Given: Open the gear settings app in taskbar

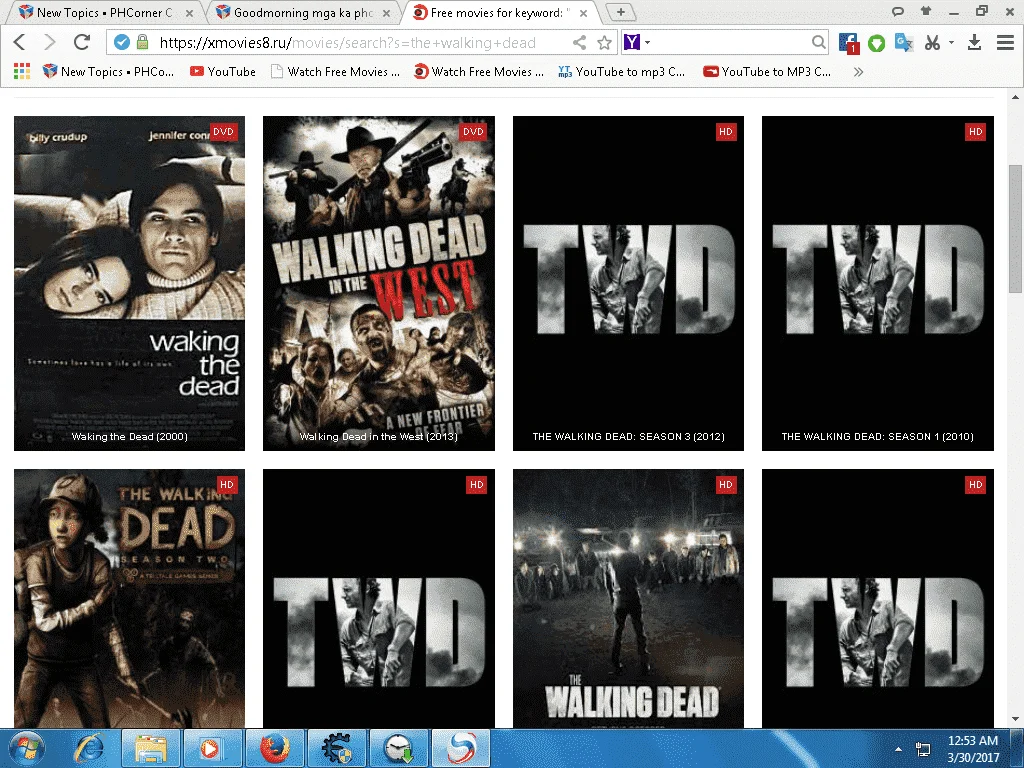Looking at the screenshot, I should coord(336,748).
